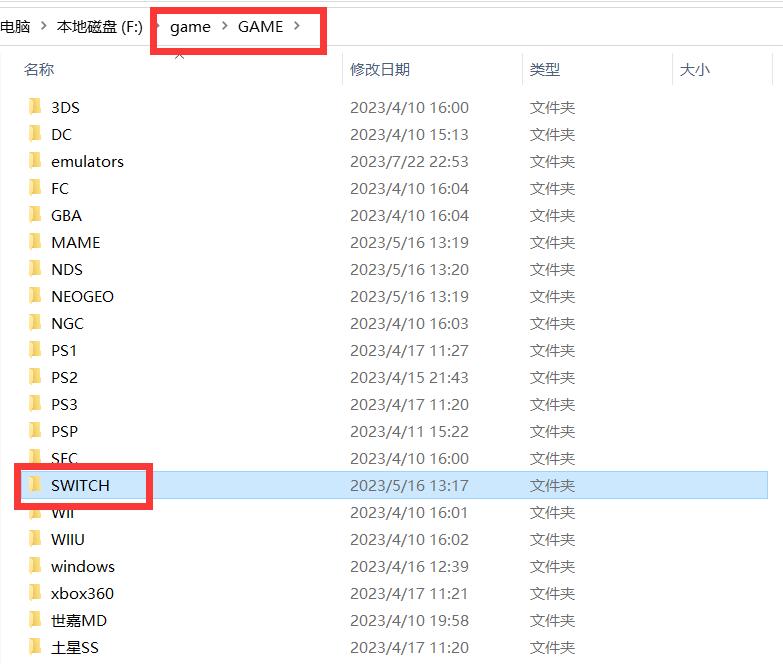Click date 2023/7/22 22:53 of emulators
This screenshot has height=664, width=783.
tap(409, 161)
